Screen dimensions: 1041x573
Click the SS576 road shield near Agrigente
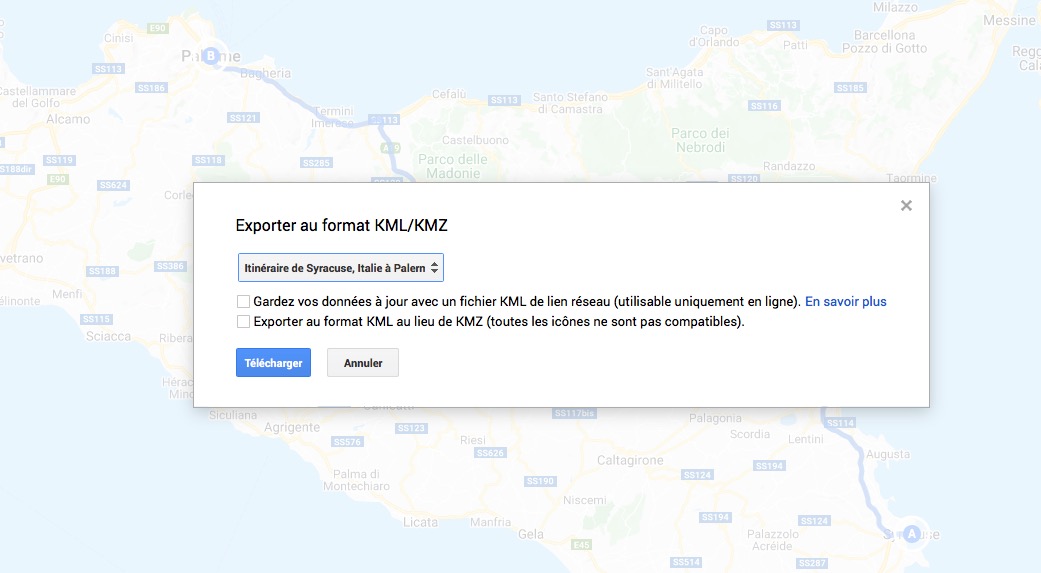tap(347, 441)
